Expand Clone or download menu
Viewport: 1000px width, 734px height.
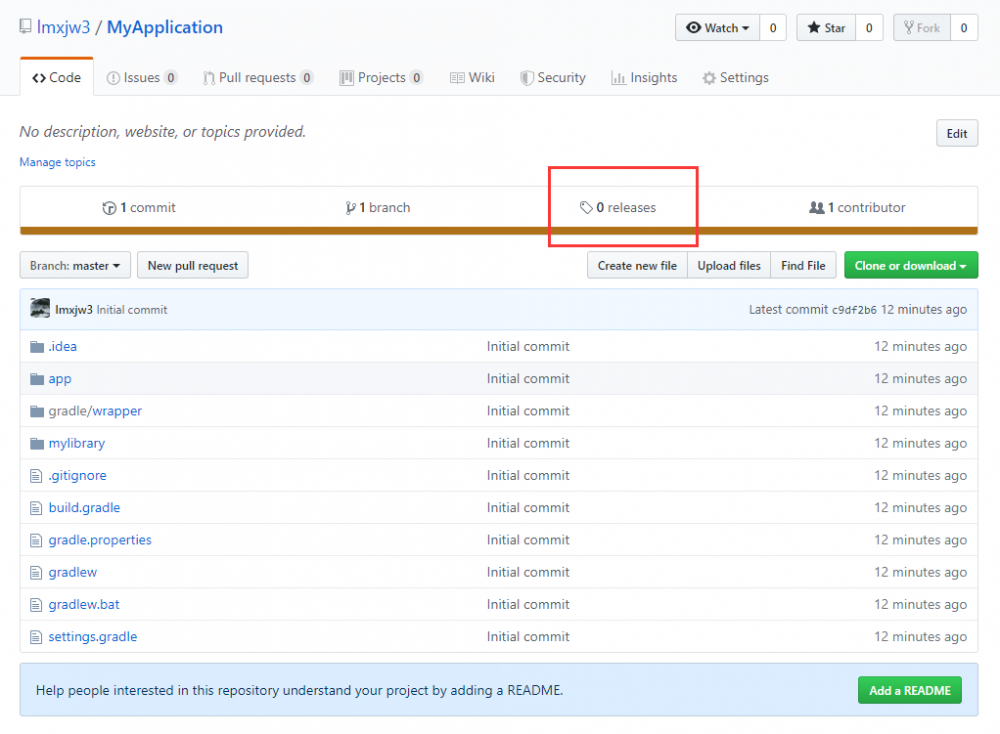[911, 265]
